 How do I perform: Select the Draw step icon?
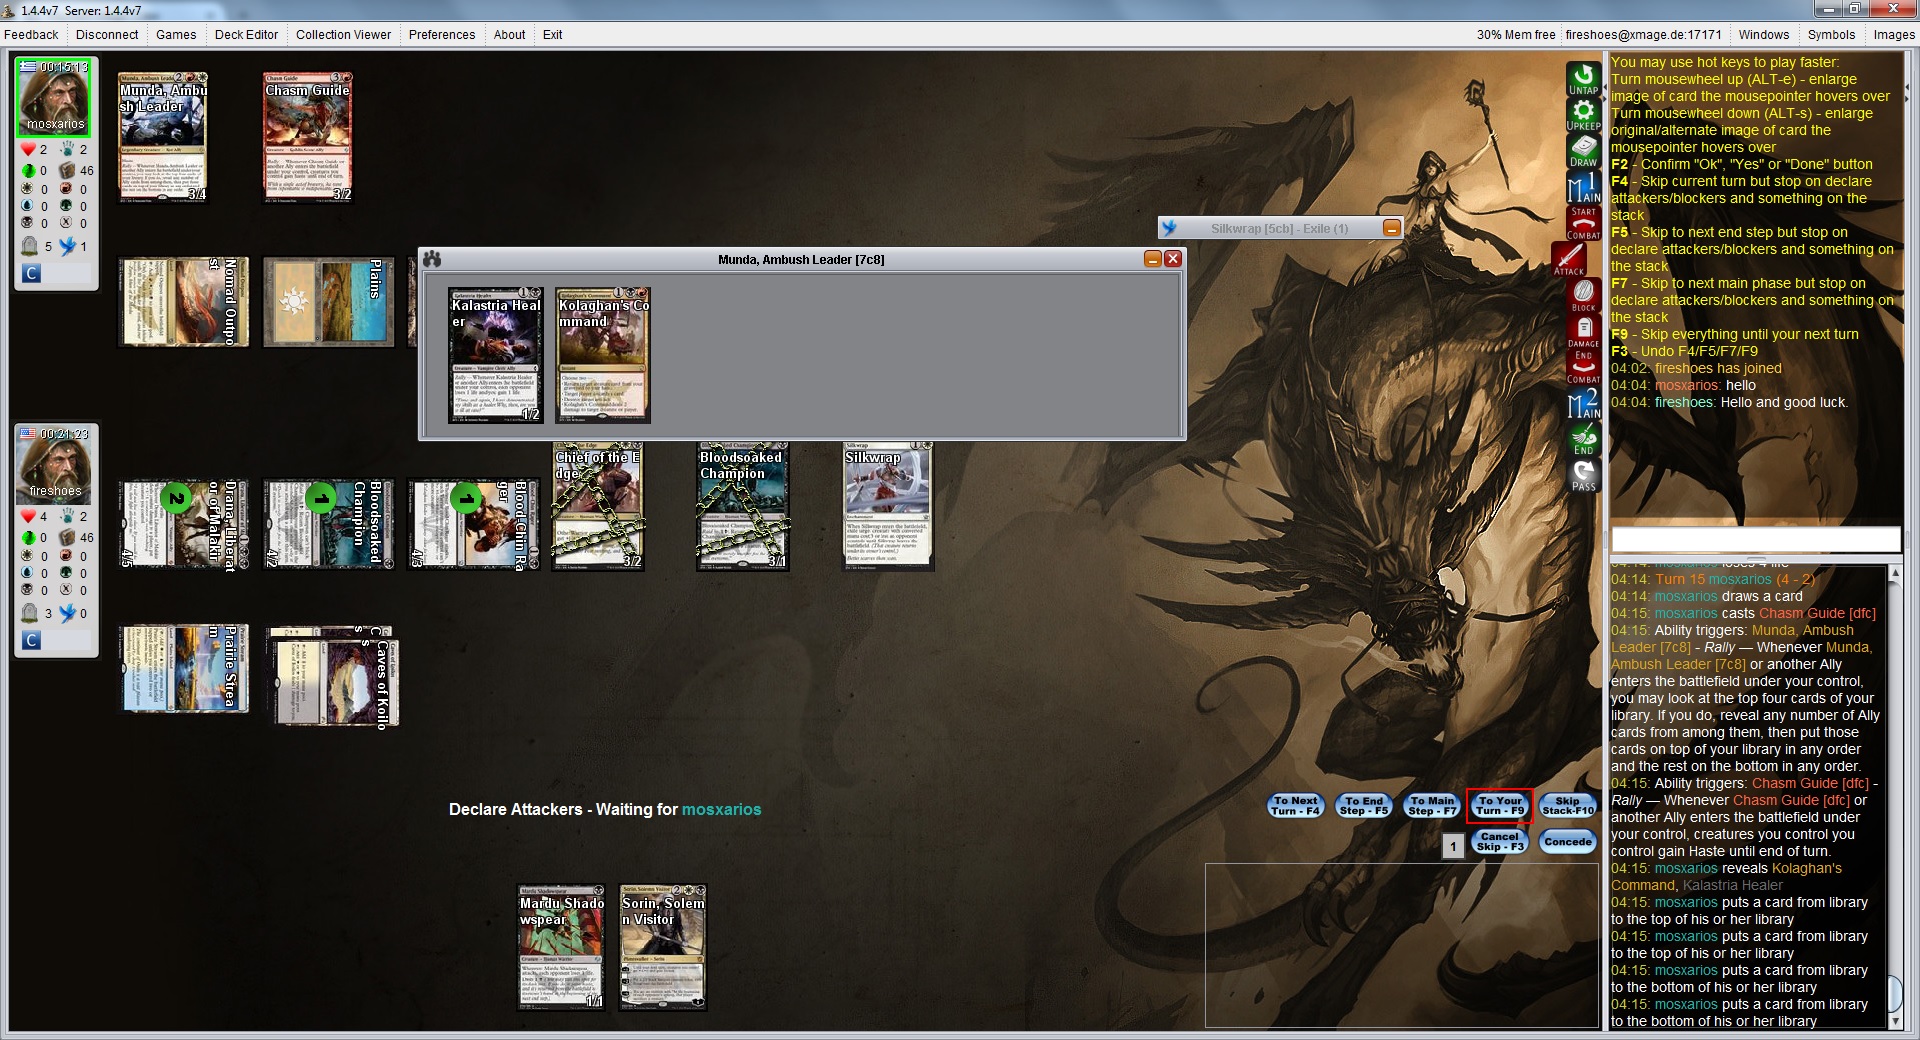(1583, 150)
